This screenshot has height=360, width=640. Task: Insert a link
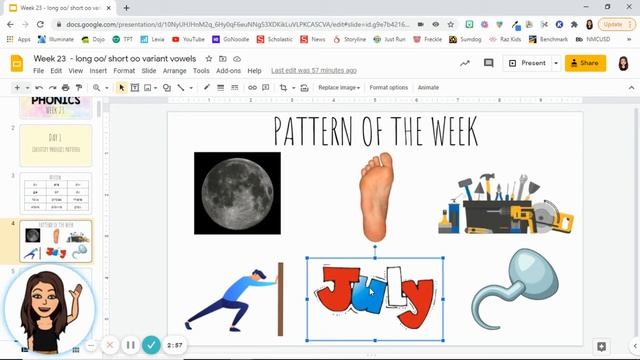tap(252, 88)
